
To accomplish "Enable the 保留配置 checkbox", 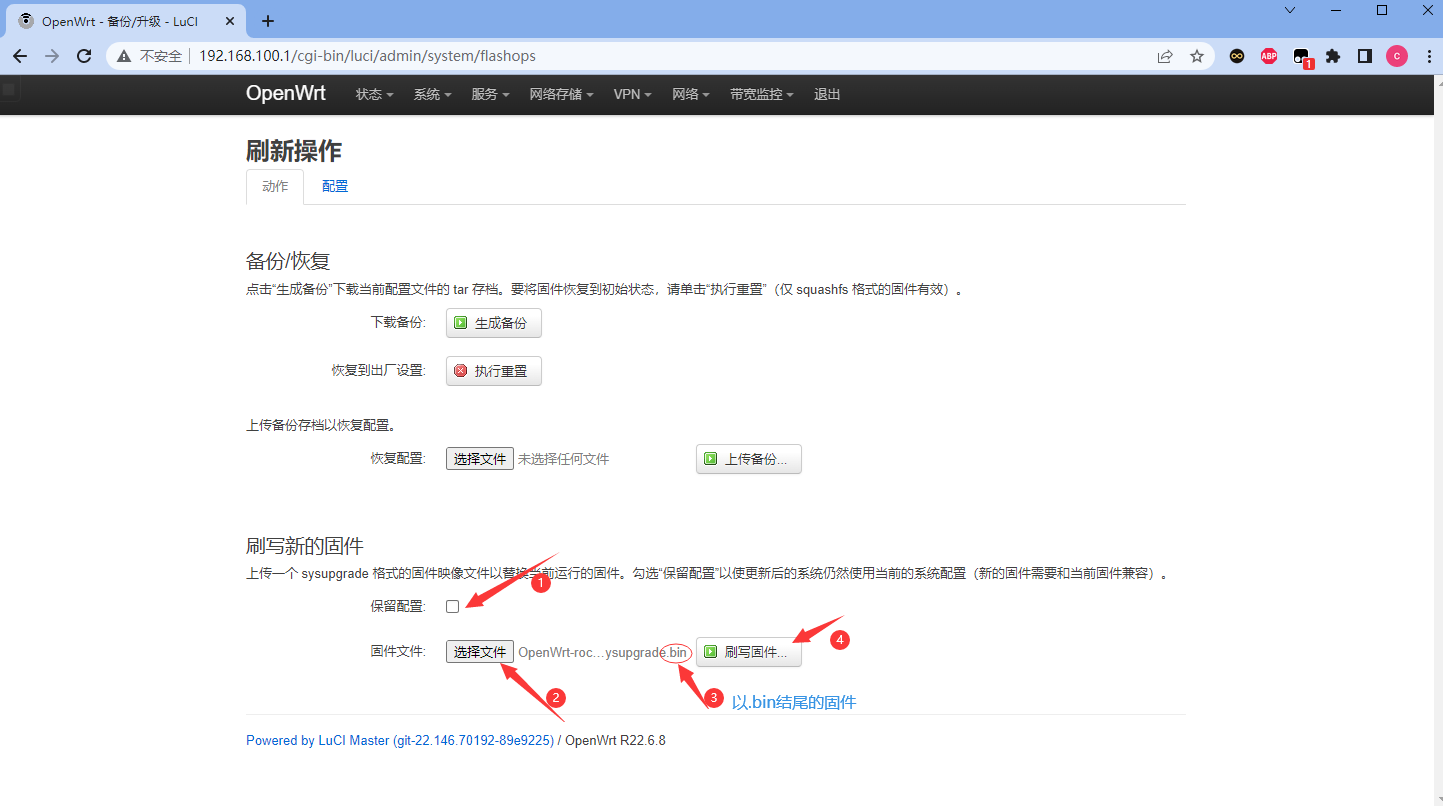I will 453,606.
